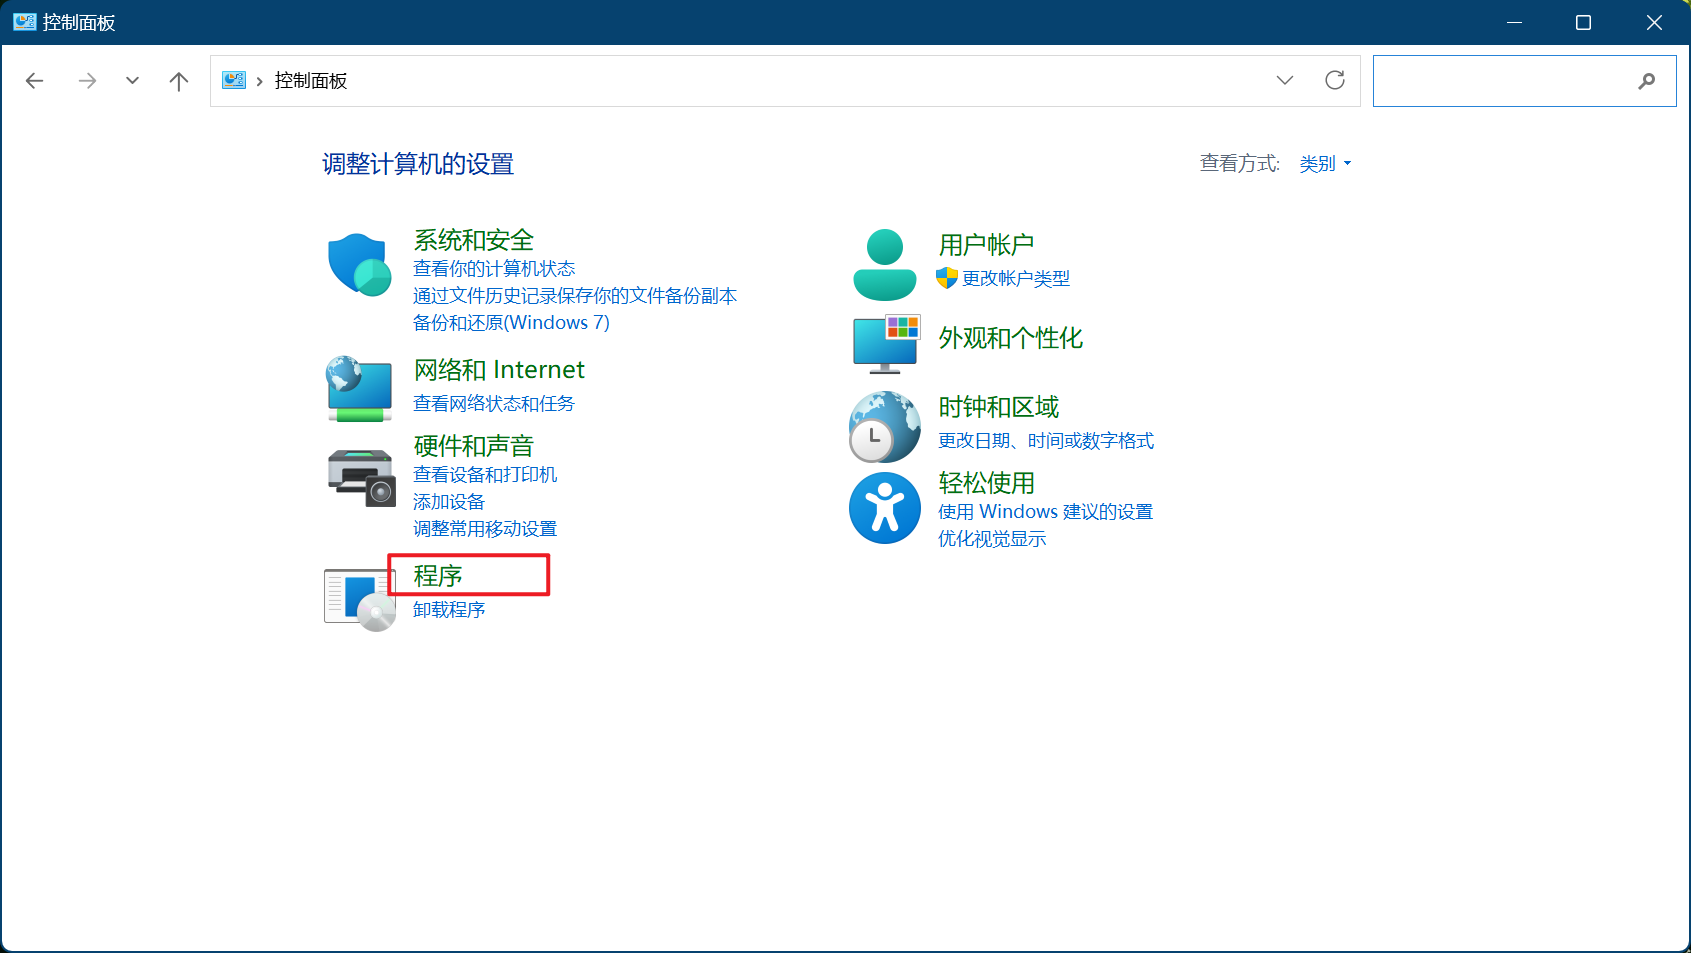Click the 轻松使用 accessibility icon
The height and width of the screenshot is (953, 1691).
(885, 508)
